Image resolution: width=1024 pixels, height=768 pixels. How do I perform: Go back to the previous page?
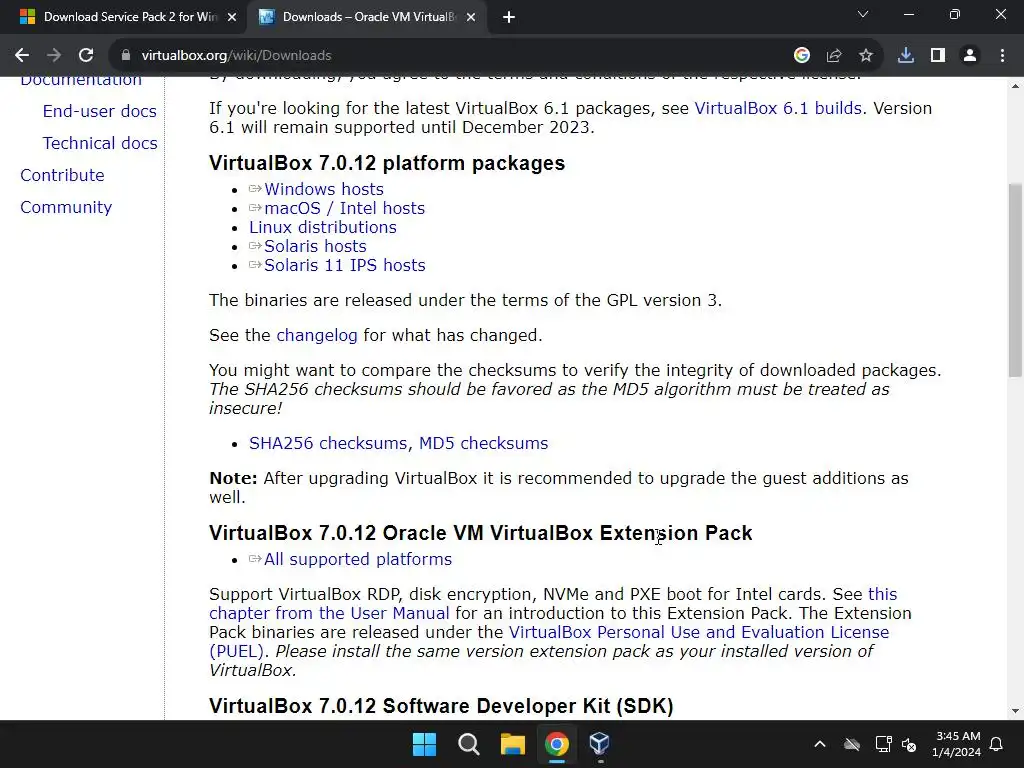22,56
